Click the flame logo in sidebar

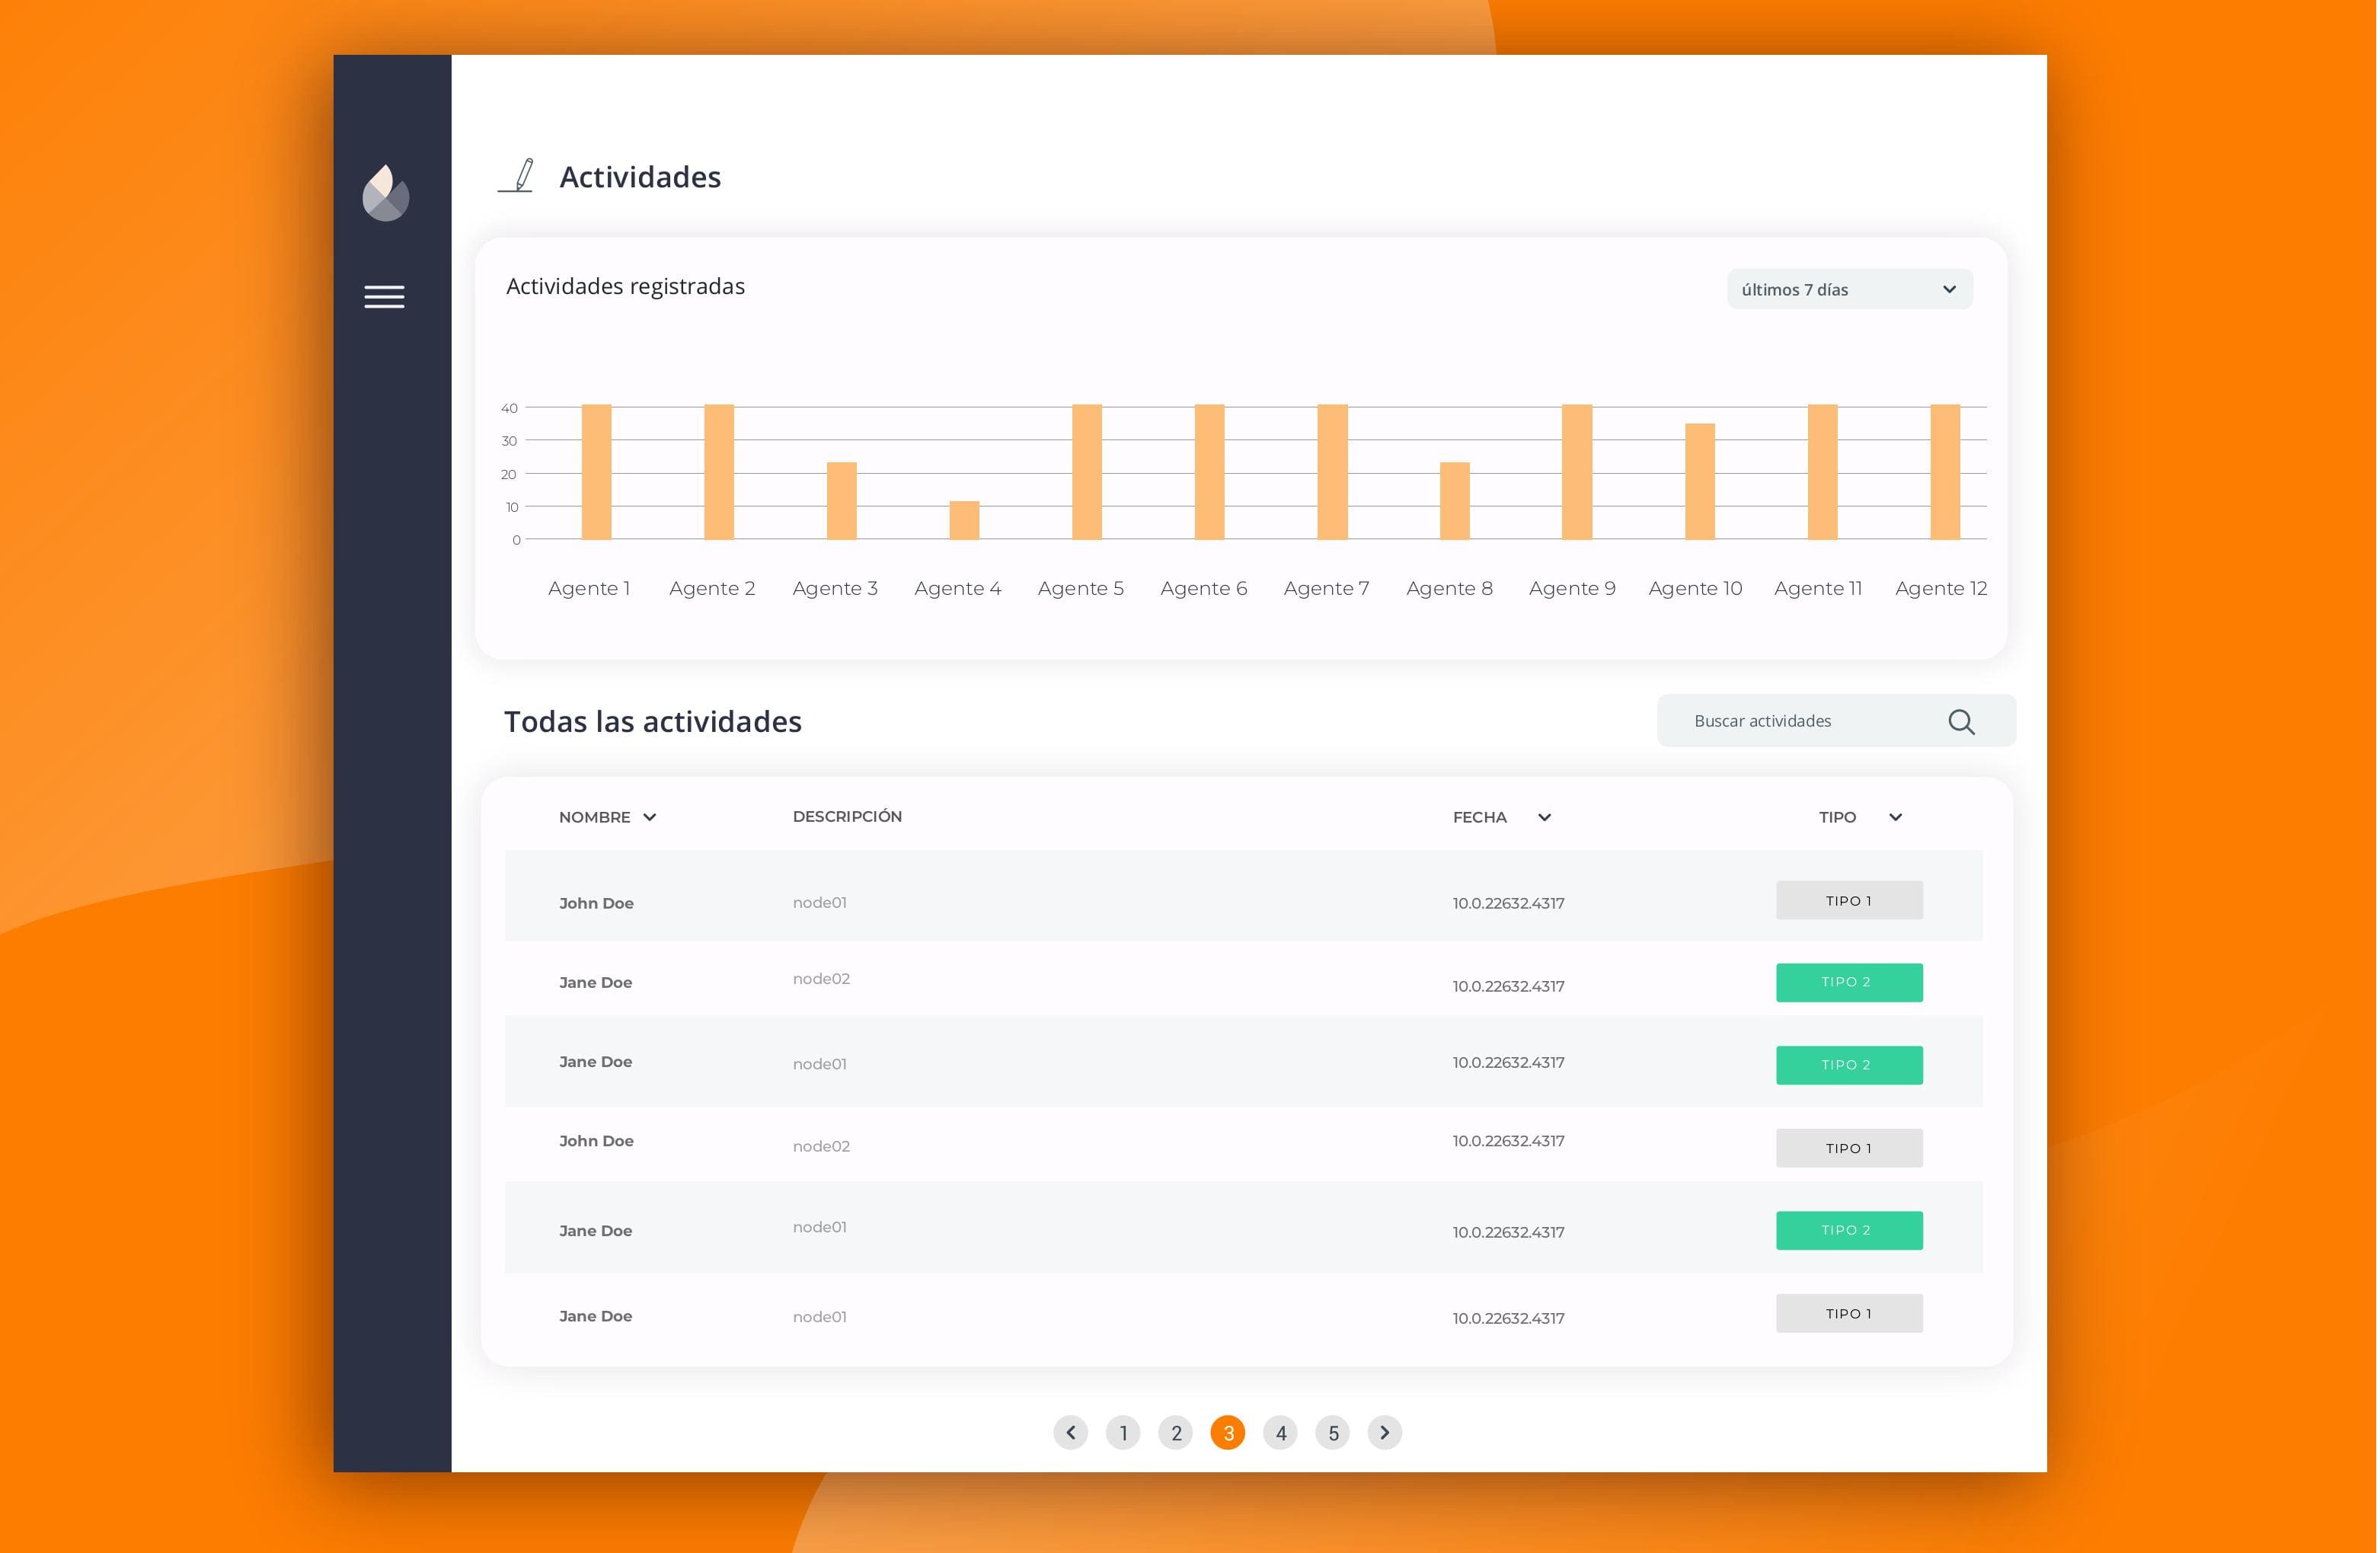click(x=385, y=193)
